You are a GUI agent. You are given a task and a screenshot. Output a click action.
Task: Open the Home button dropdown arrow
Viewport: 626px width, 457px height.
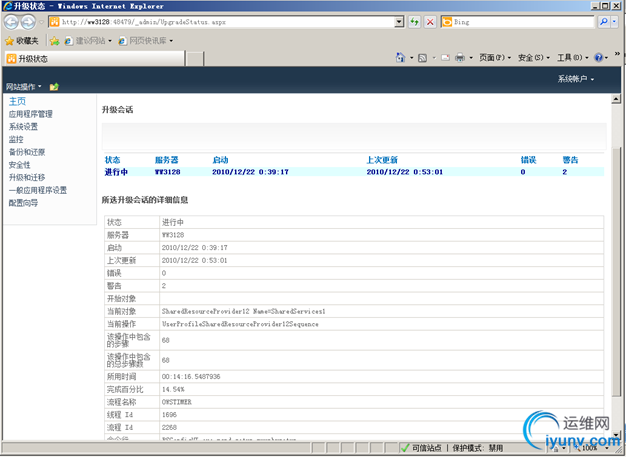tap(411, 58)
